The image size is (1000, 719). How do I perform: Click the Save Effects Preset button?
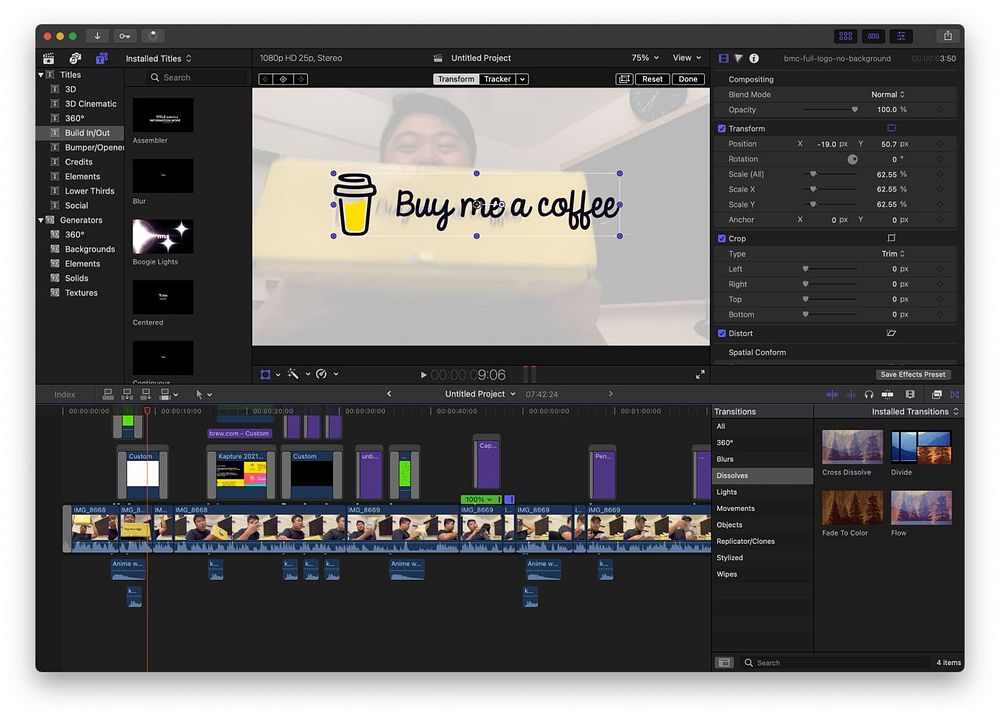pos(913,374)
